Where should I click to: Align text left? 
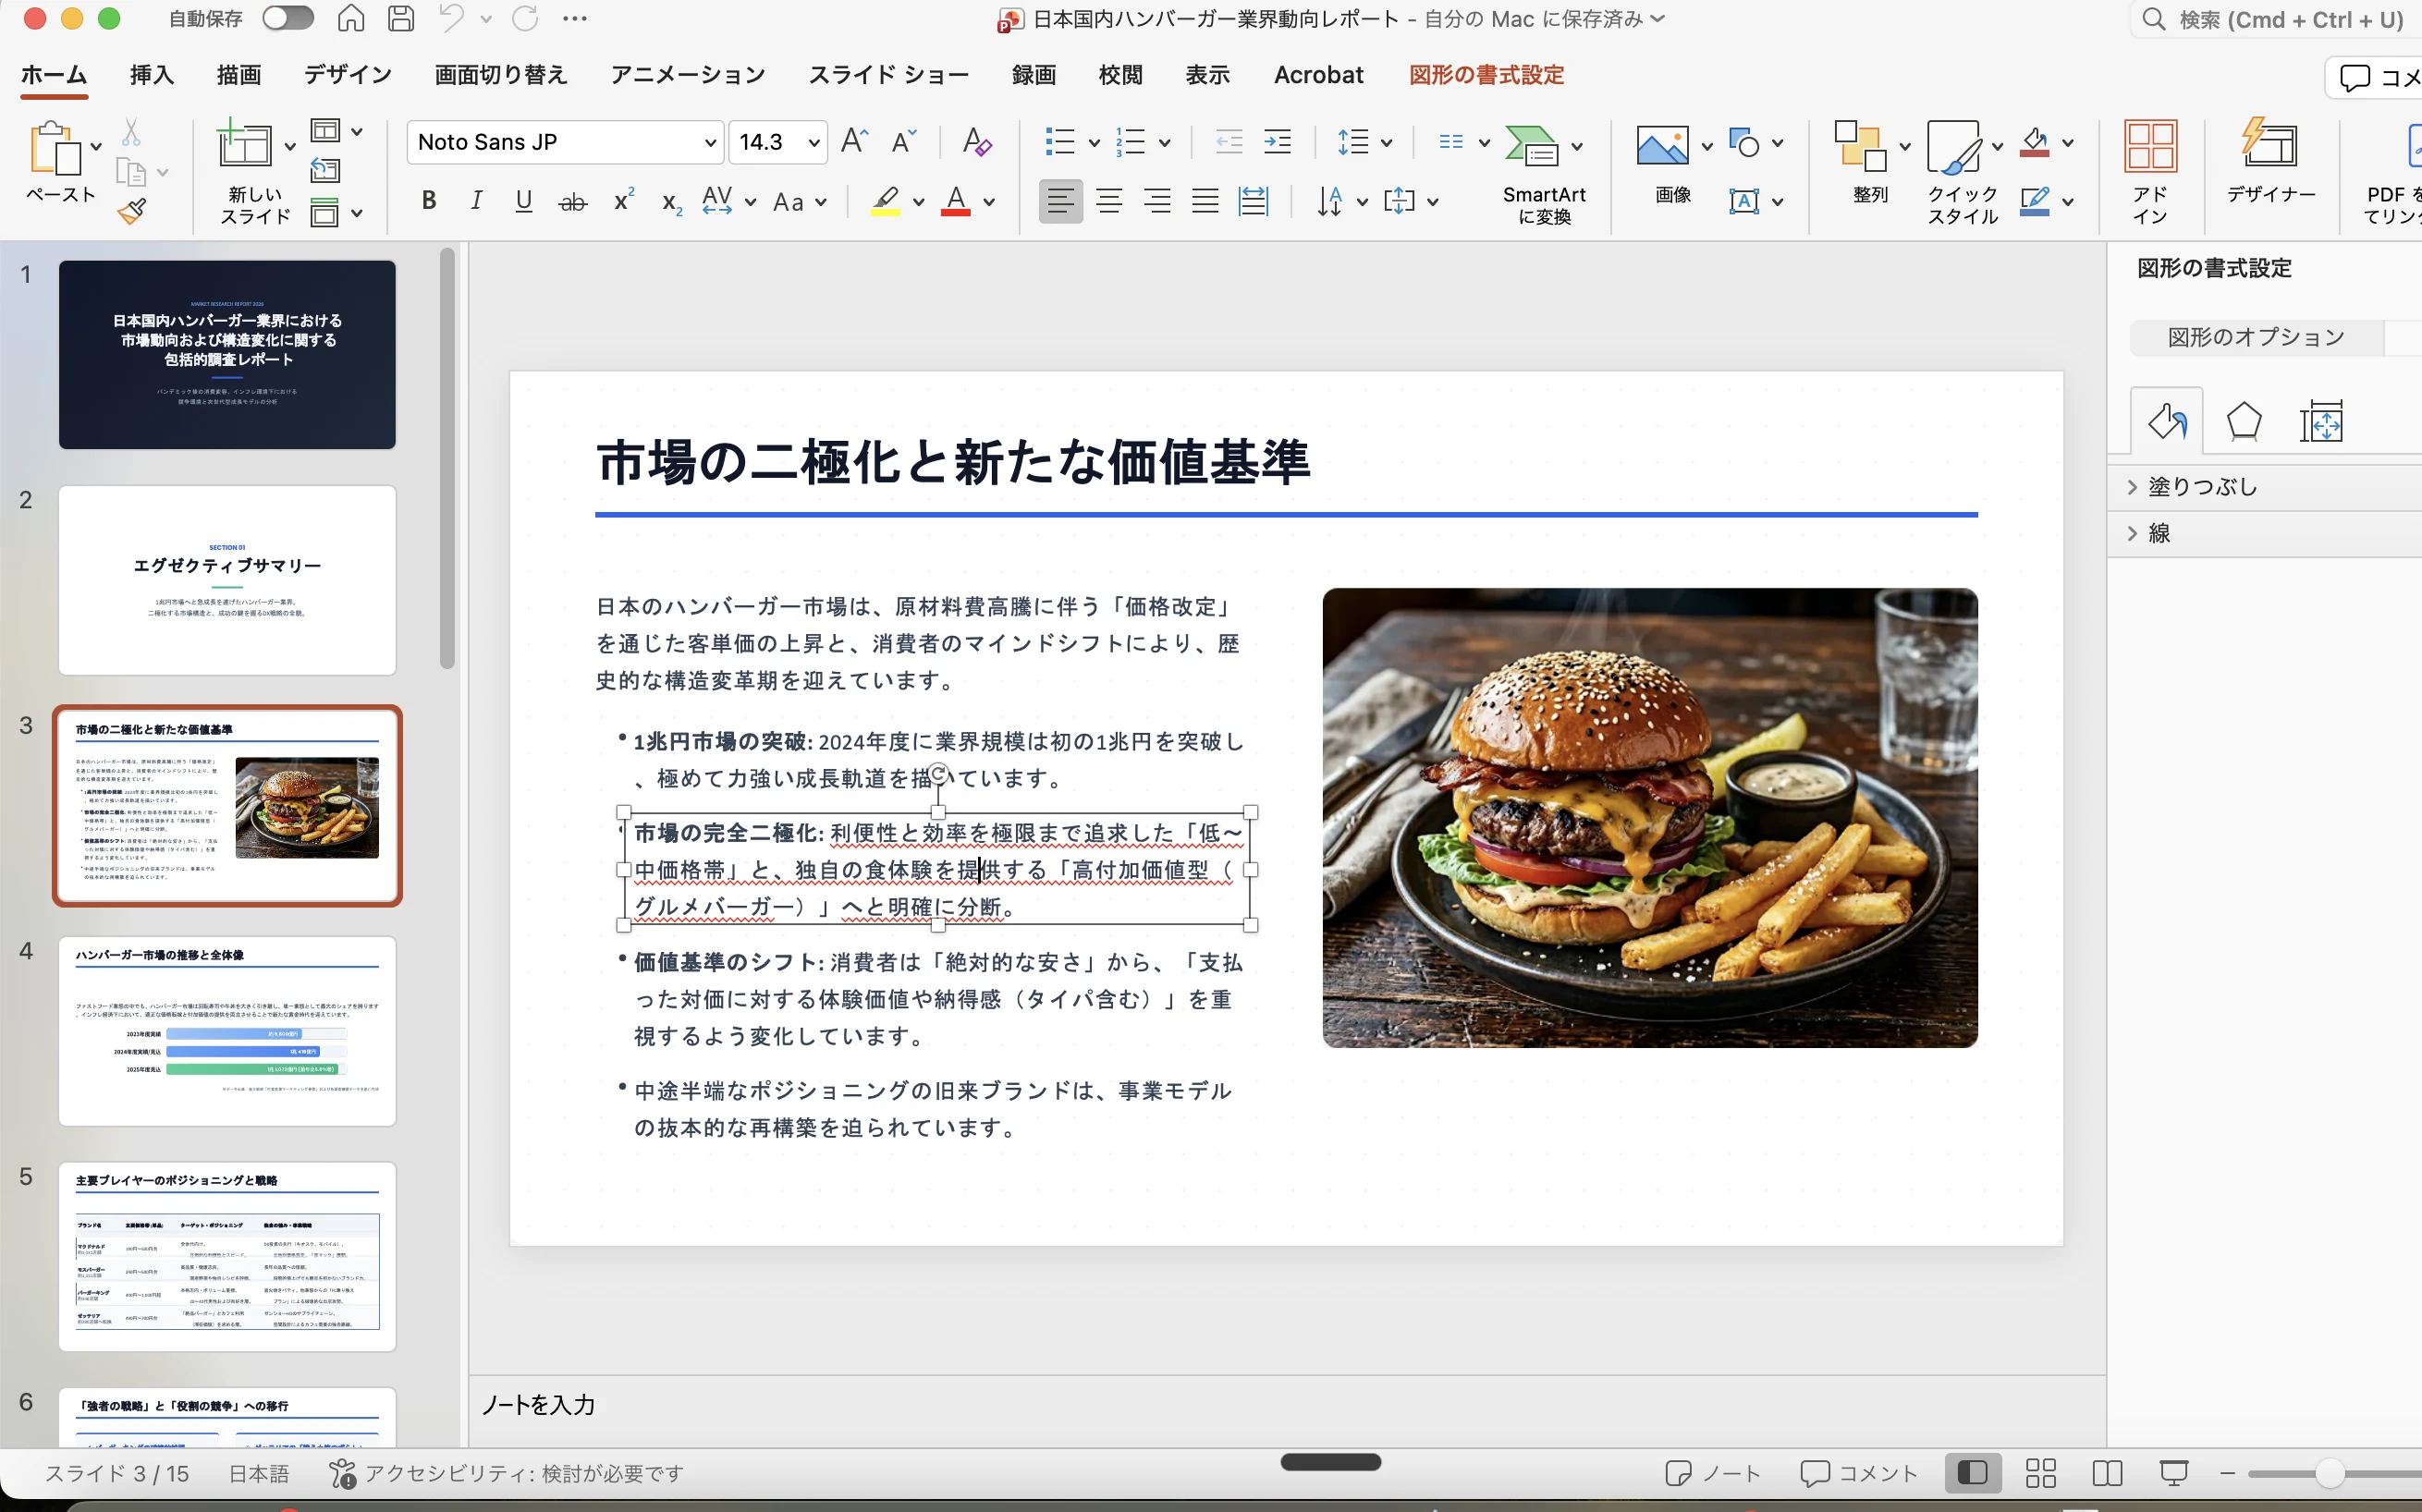(x=1060, y=201)
